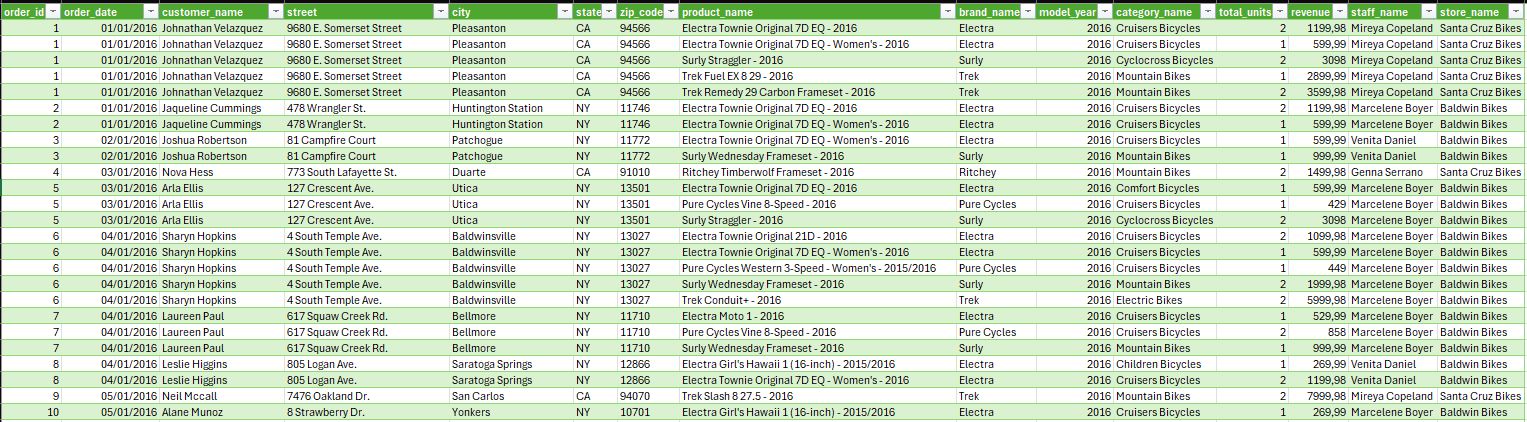Click the state cell in Nova Hess row
1527x422 pixels.
pyautogui.click(x=595, y=172)
